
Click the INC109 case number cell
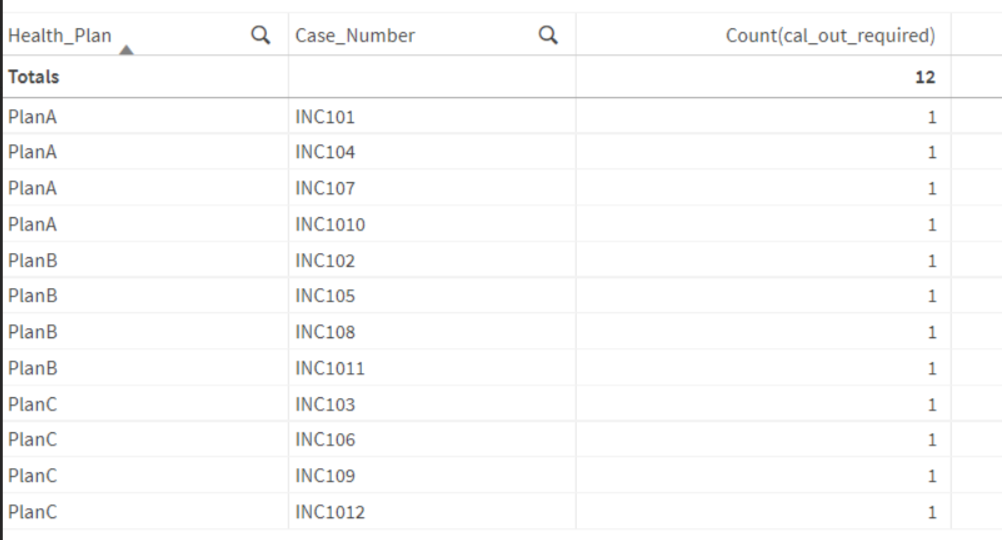click(325, 476)
